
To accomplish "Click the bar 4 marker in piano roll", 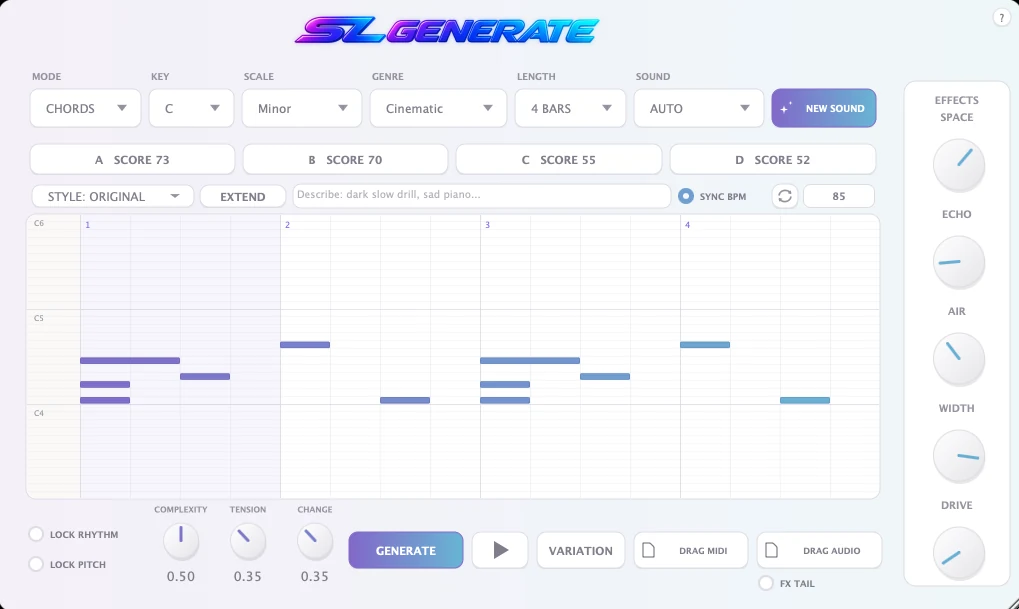I will pyautogui.click(x=687, y=225).
